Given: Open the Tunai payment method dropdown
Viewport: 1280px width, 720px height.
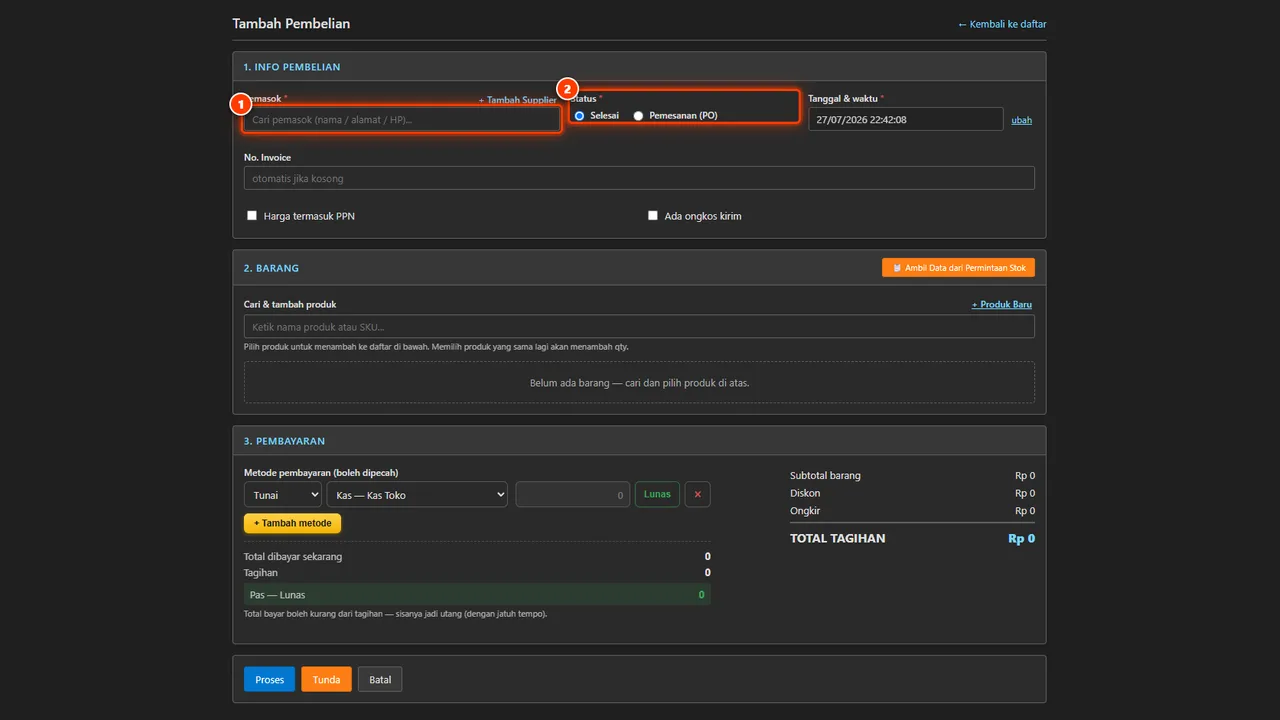Looking at the screenshot, I should [x=283, y=494].
